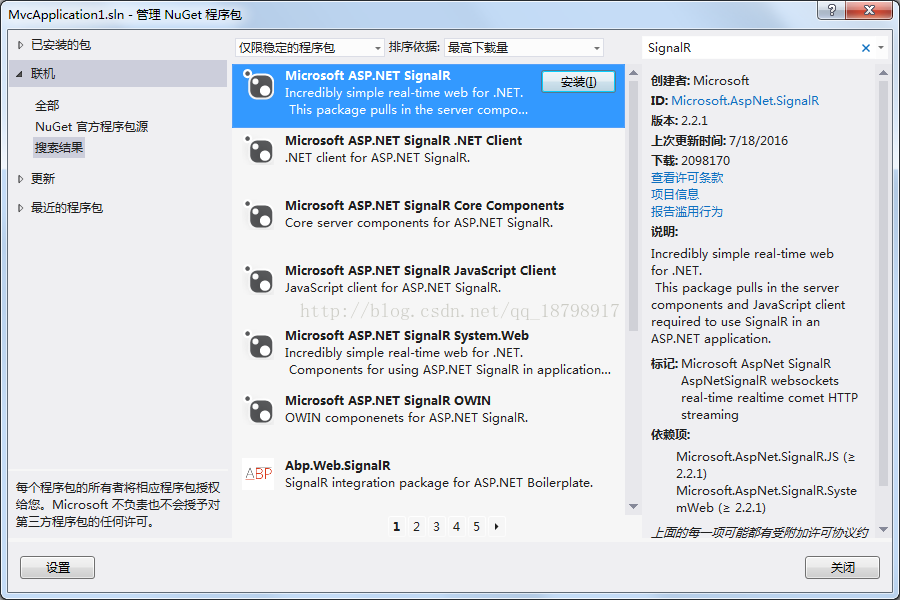Image resolution: width=900 pixels, height=600 pixels.
Task: Click the SignalR JavaScript Client package icon
Action: tap(258, 279)
